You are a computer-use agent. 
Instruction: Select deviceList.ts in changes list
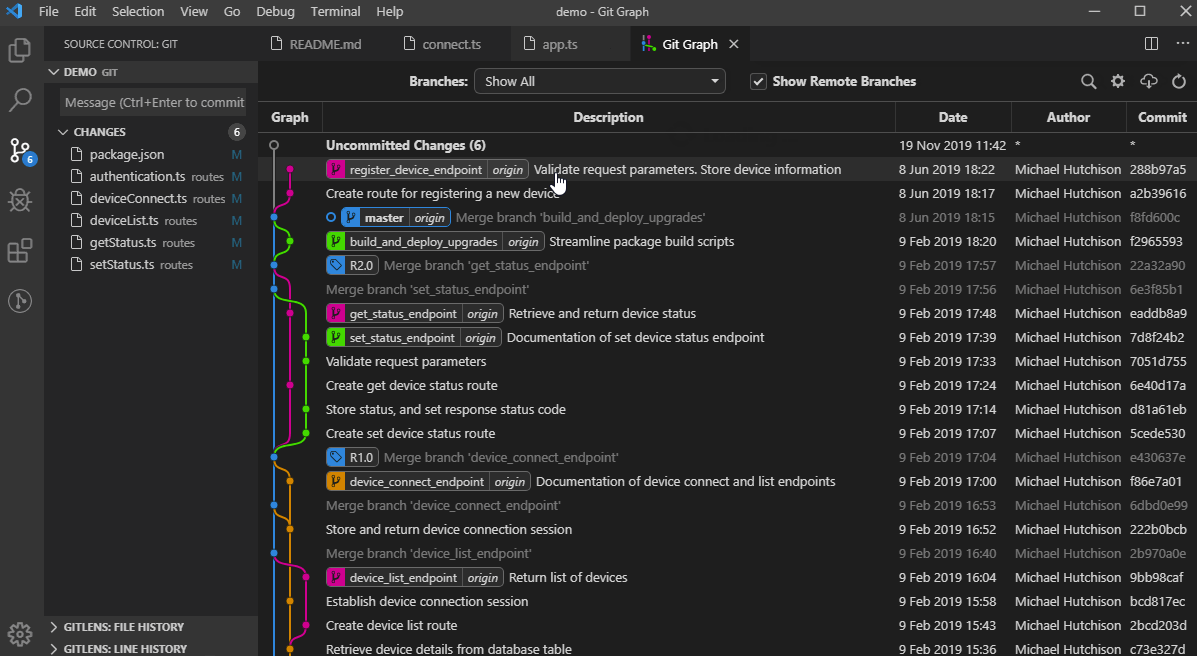point(151,221)
